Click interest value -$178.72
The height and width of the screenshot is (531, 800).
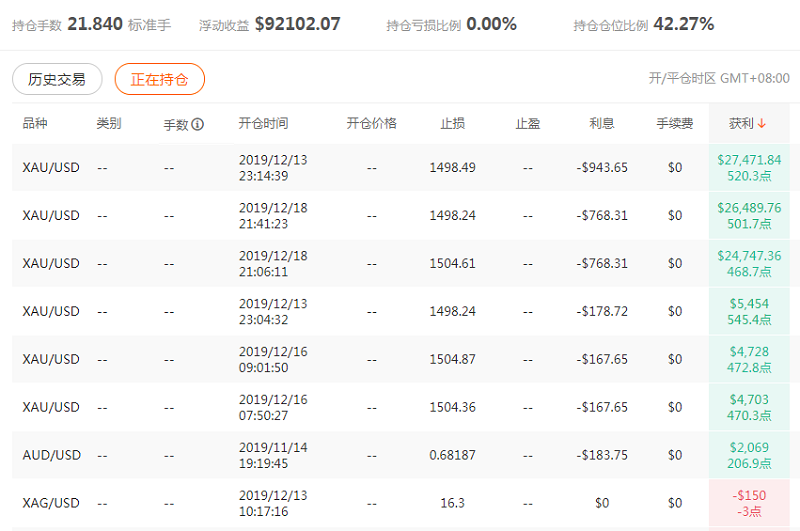[x=602, y=312]
